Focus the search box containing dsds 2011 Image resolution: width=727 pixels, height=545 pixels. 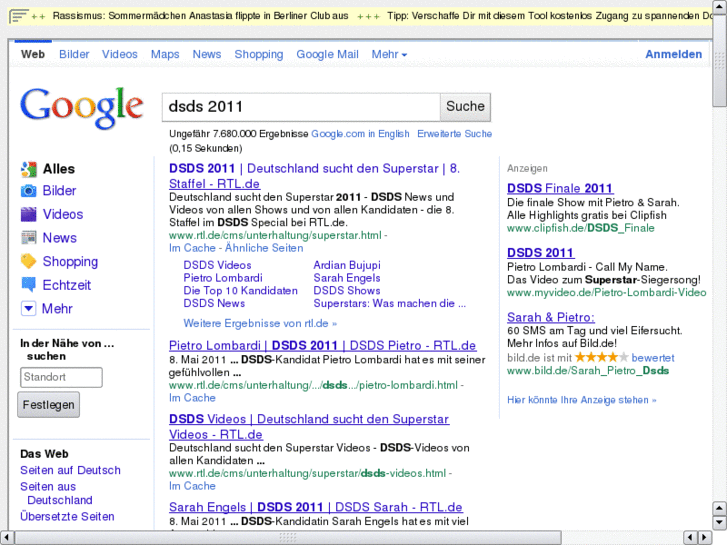(x=300, y=106)
